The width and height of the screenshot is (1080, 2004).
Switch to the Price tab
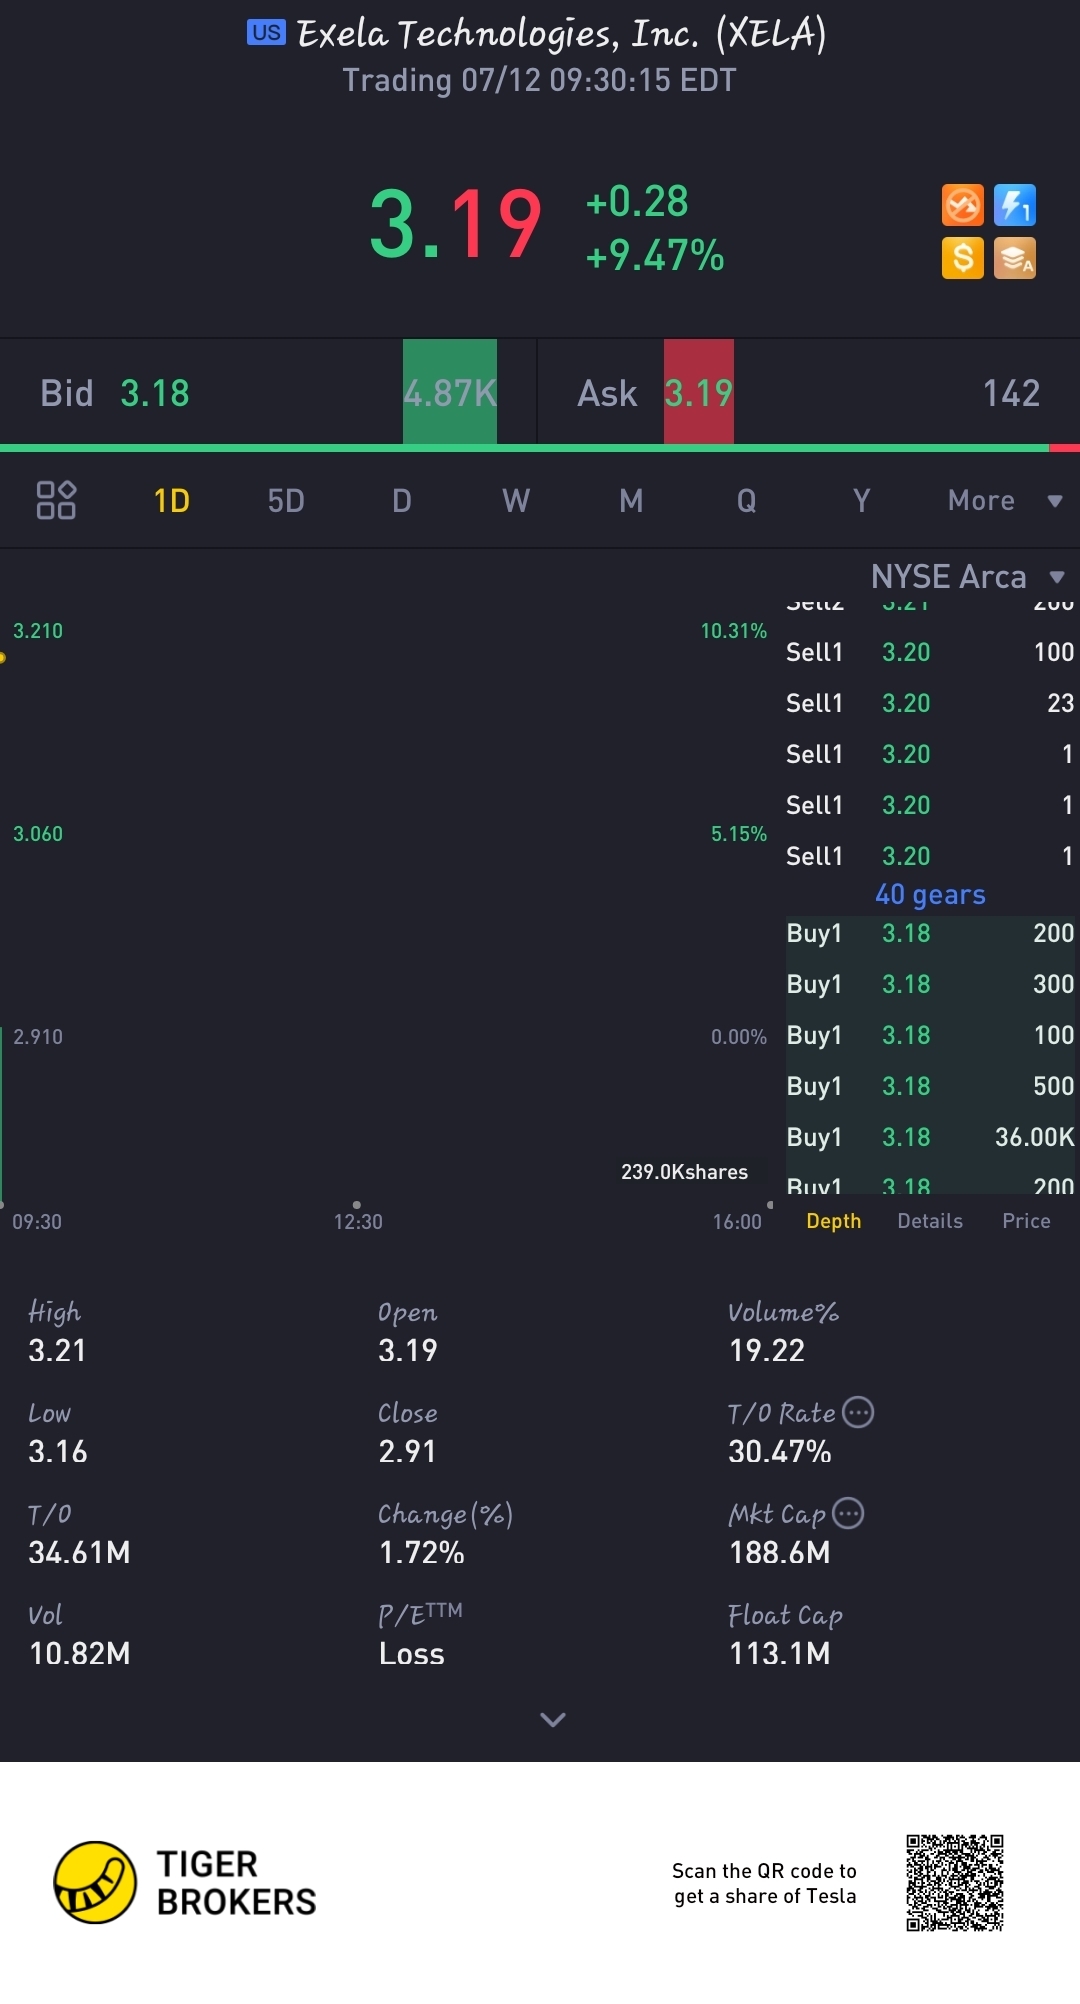pos(1026,1221)
